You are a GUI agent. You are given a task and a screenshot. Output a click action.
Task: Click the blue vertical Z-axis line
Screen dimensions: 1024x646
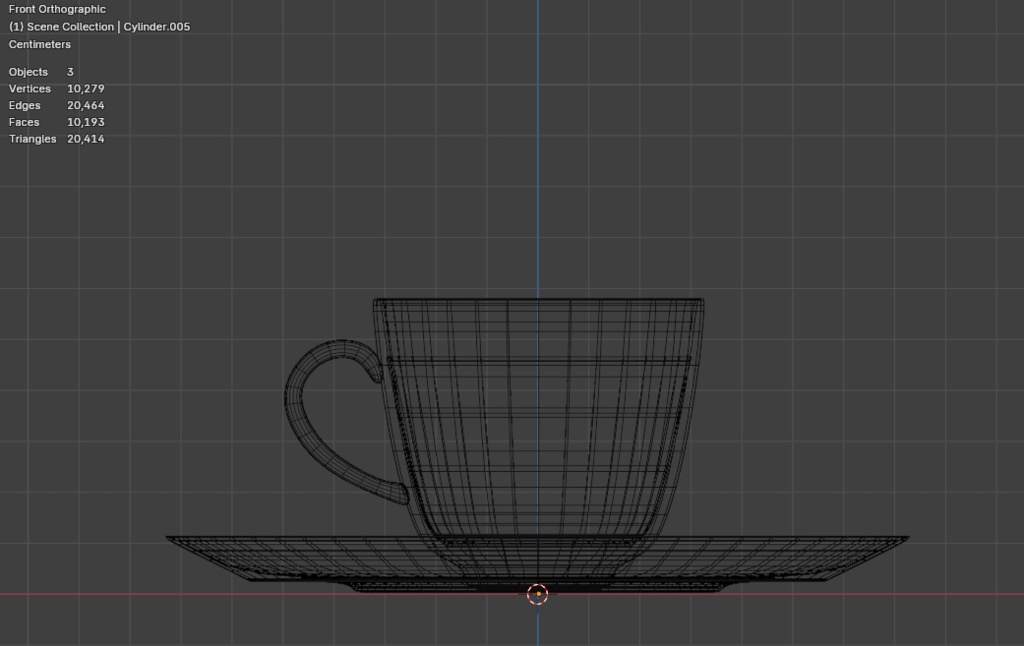coord(539,200)
